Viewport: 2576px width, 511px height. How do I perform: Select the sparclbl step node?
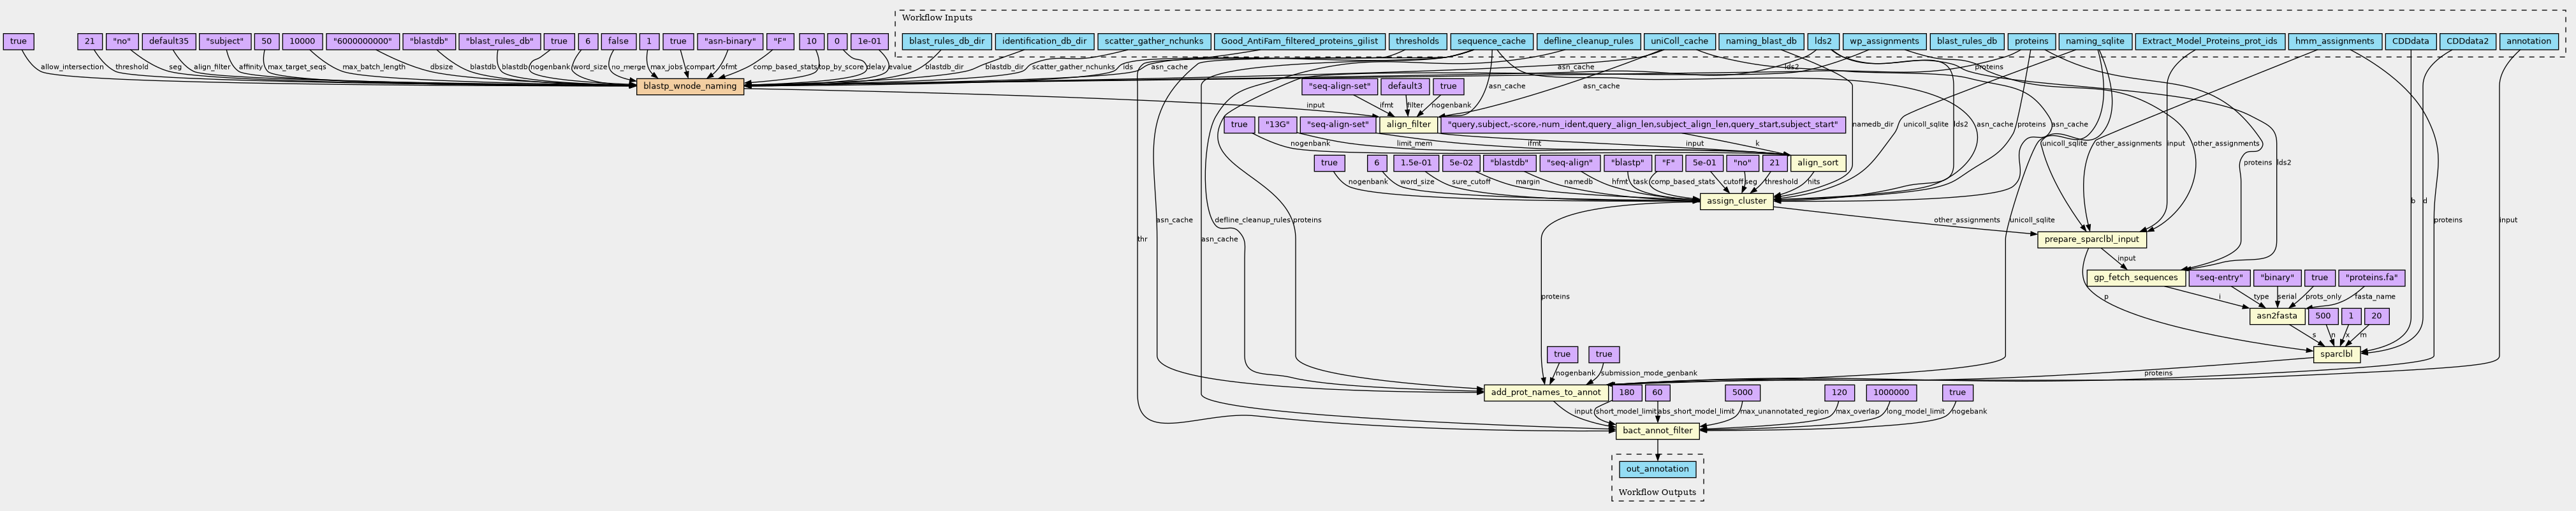pos(2336,354)
